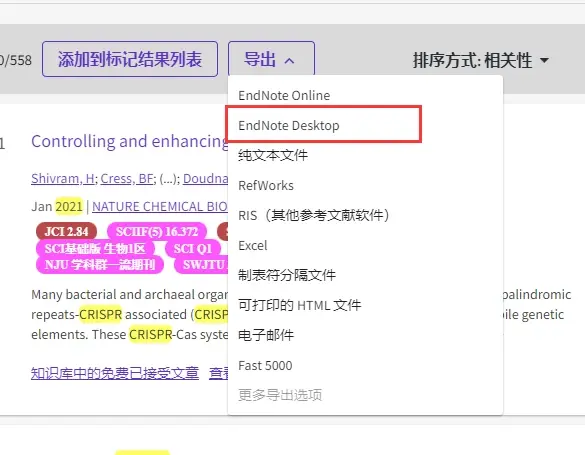Open 排序方式: 相关性 sort dropdown
The width and height of the screenshot is (585, 455).
pyautogui.click(x=481, y=60)
